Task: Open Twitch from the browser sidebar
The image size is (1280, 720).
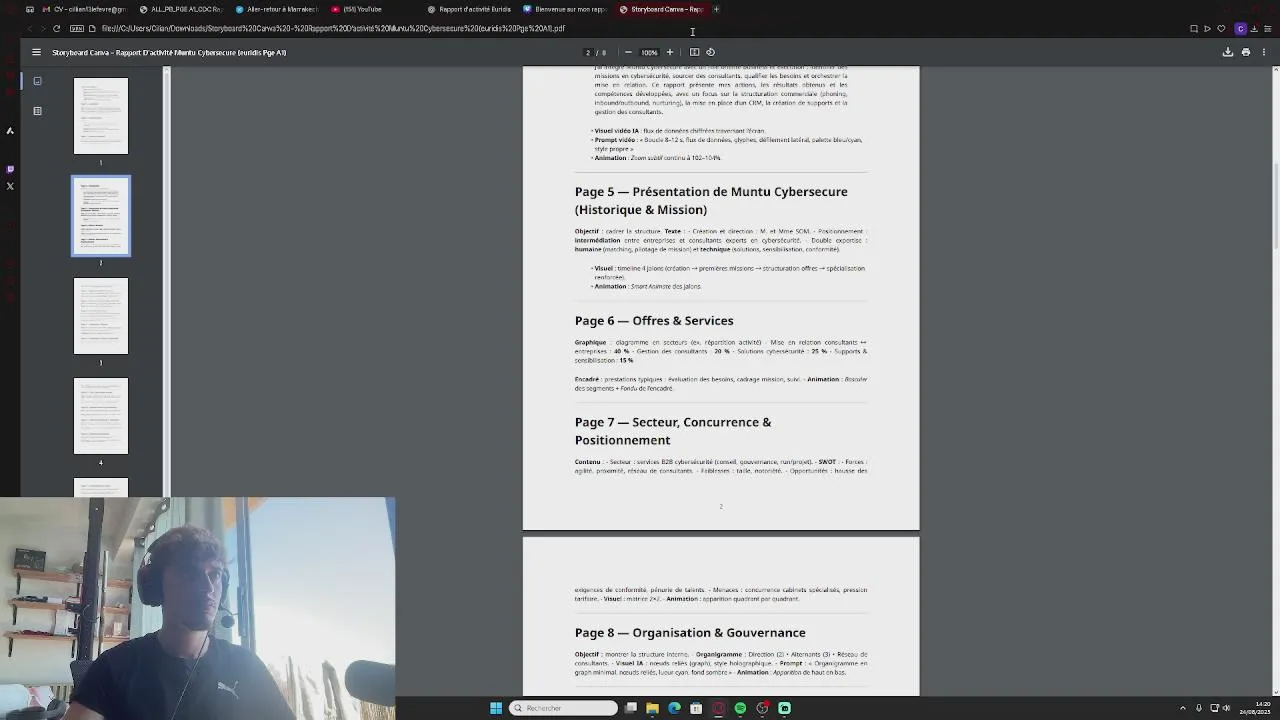Action: [10, 169]
